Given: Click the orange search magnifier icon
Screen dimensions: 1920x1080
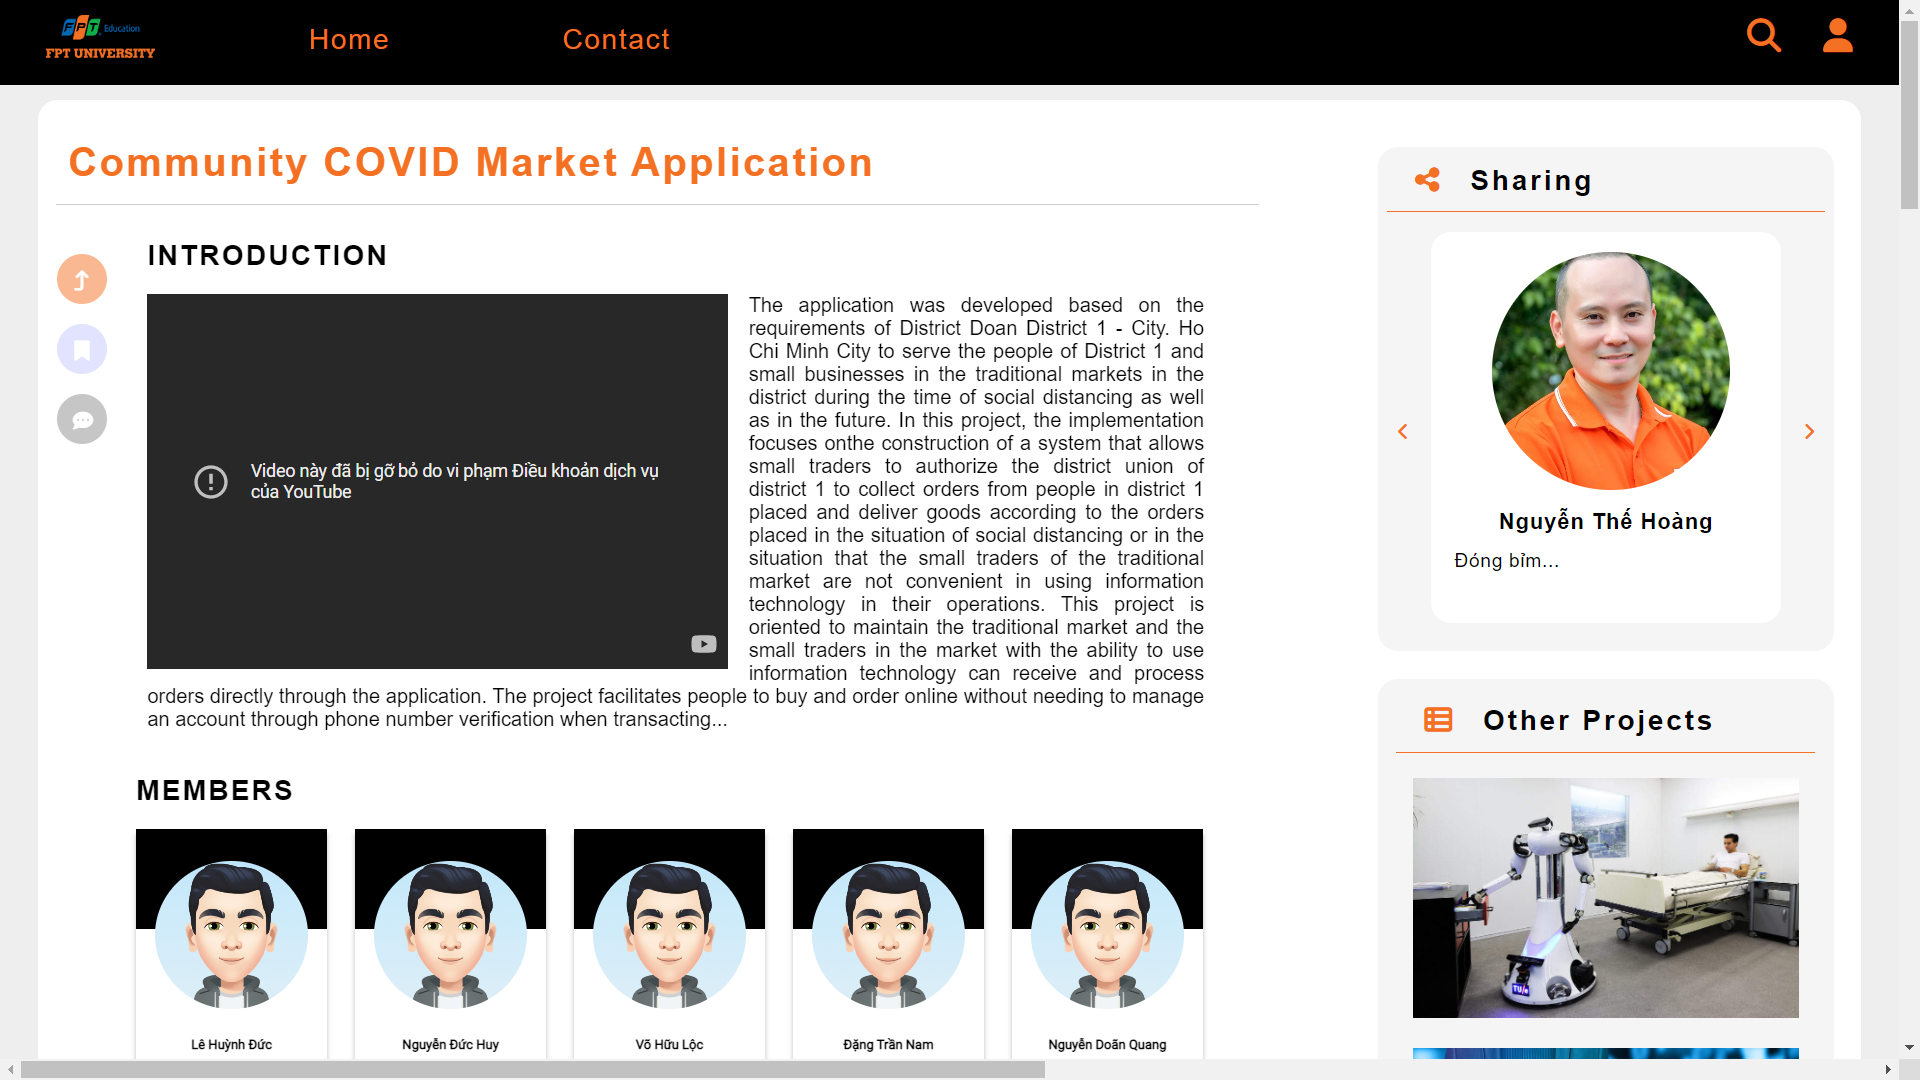Looking at the screenshot, I should [1763, 36].
